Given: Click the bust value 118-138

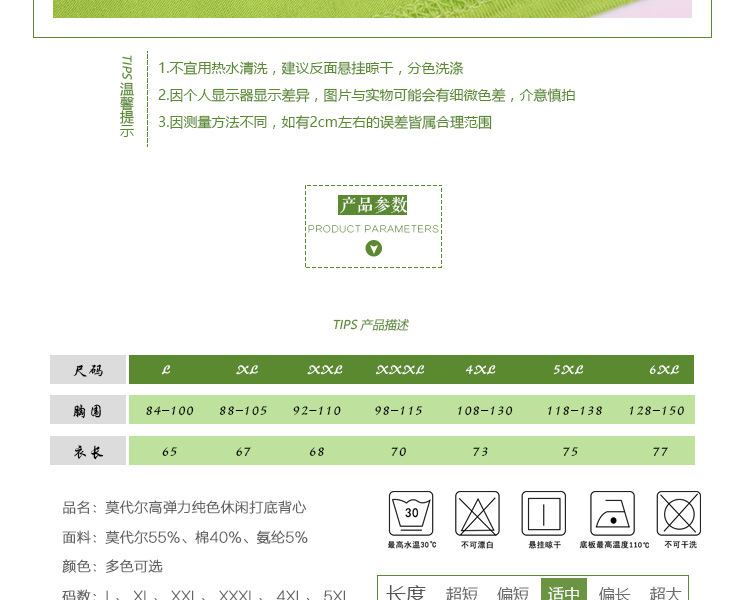Looking at the screenshot, I should [574, 411].
